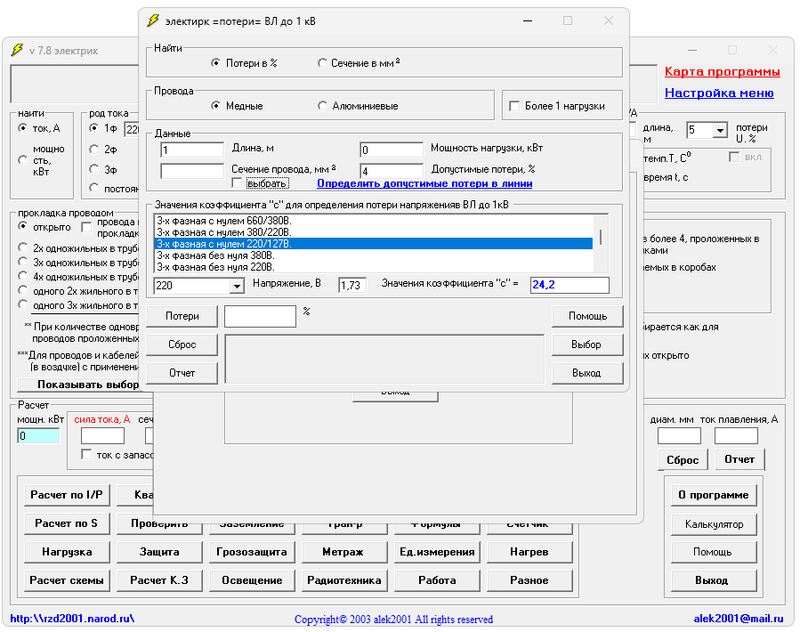Screen dimensions: 800x632
Task: Select открыто прокладка radio button
Action: click(22, 226)
